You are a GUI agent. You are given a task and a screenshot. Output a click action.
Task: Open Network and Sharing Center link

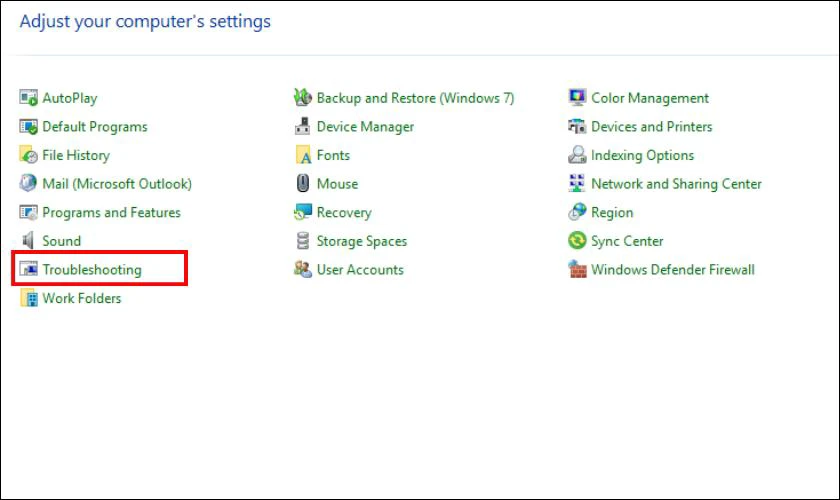[676, 184]
